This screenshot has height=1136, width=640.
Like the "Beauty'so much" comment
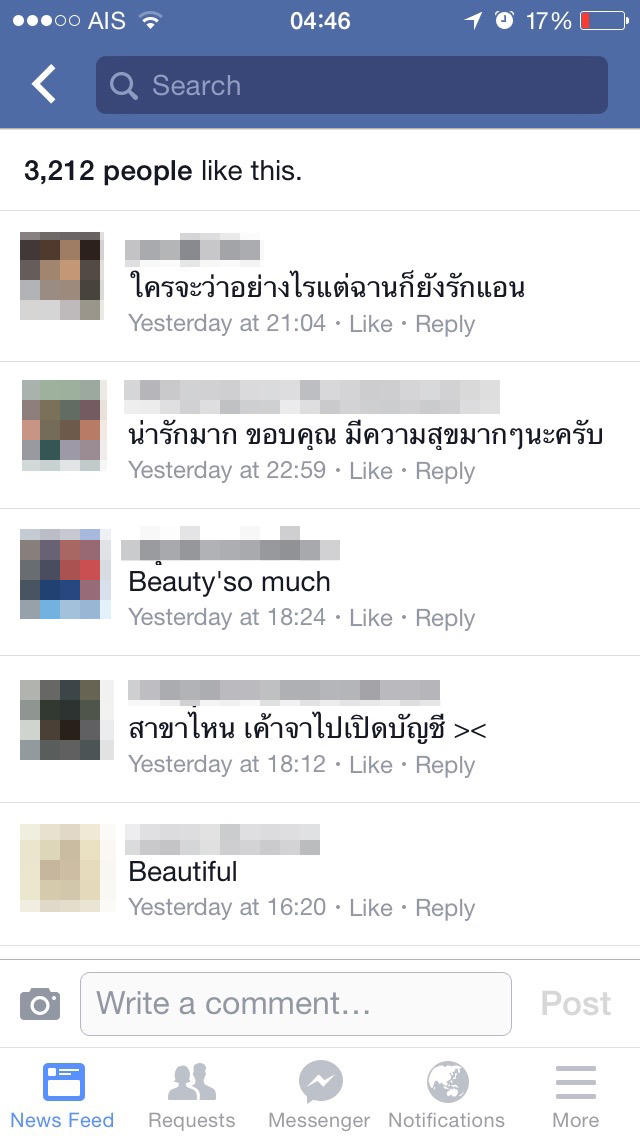click(x=370, y=617)
